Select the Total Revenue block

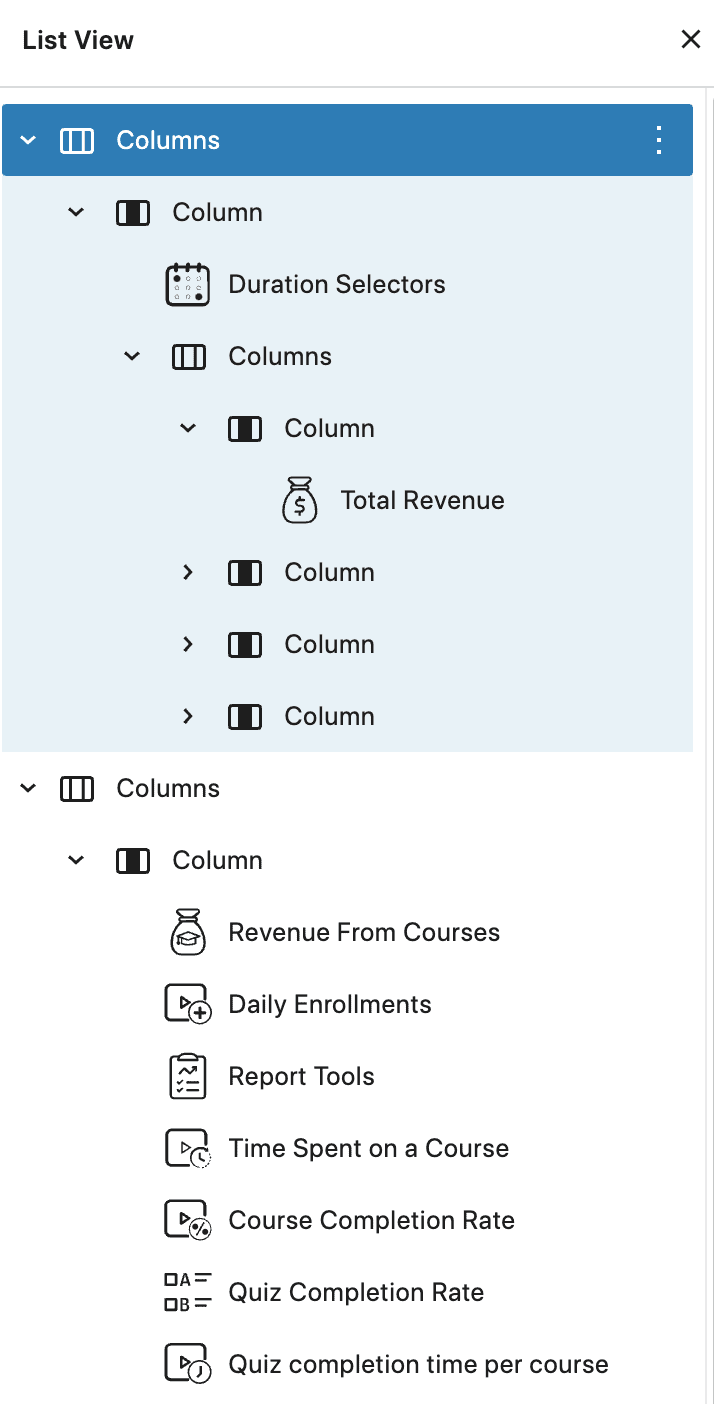(x=422, y=499)
